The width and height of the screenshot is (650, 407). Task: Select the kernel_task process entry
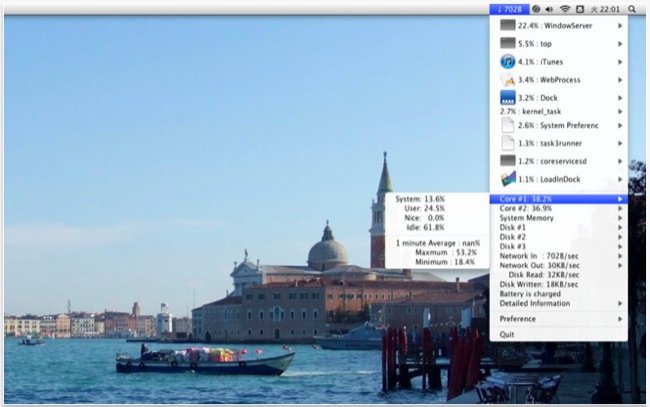click(530, 112)
